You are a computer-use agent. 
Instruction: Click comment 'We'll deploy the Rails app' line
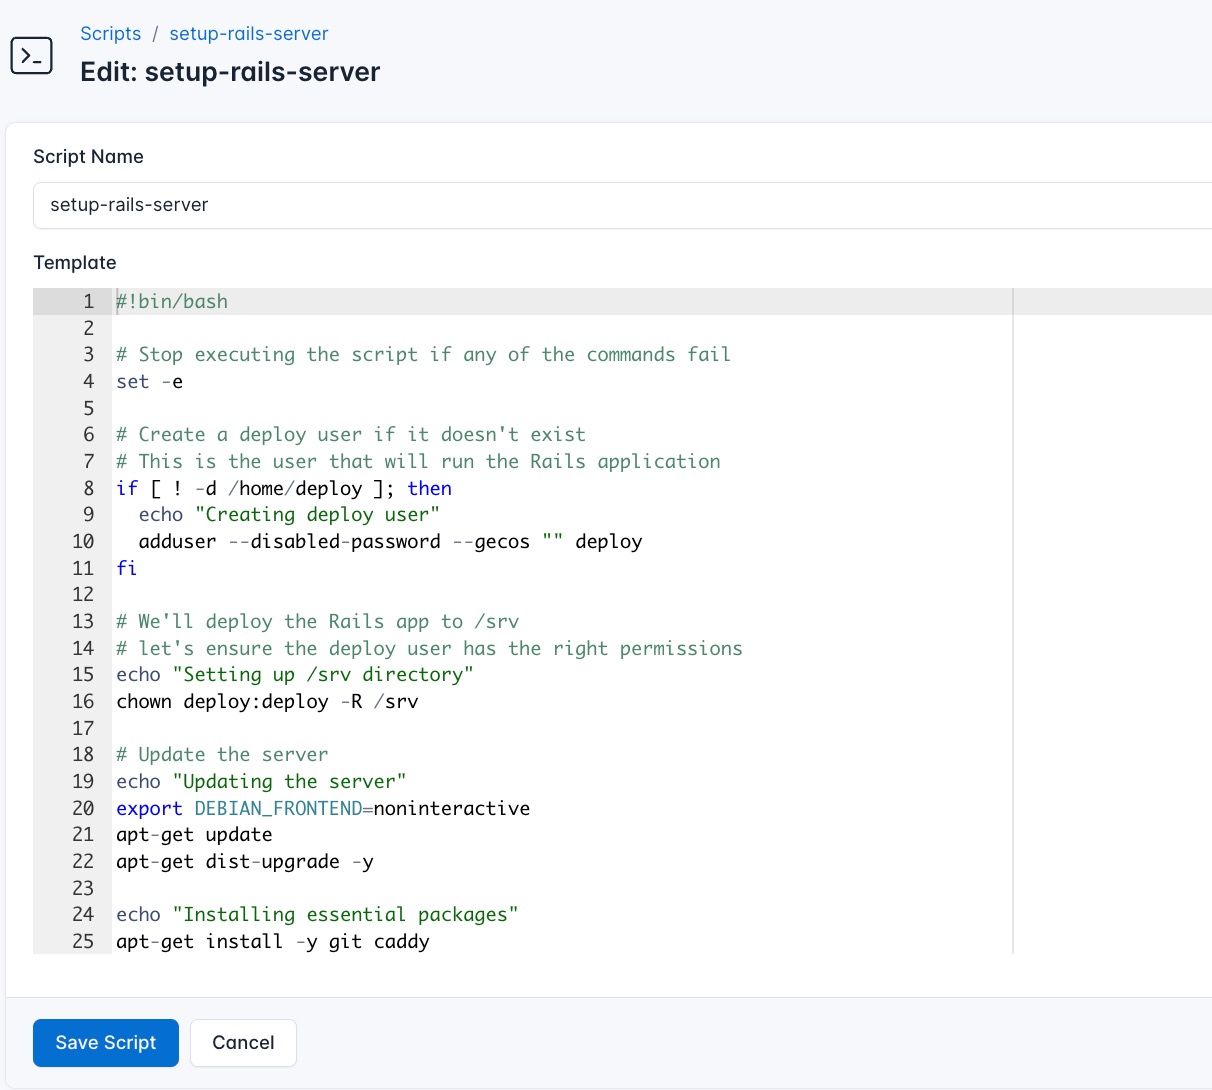pyautogui.click(x=317, y=622)
